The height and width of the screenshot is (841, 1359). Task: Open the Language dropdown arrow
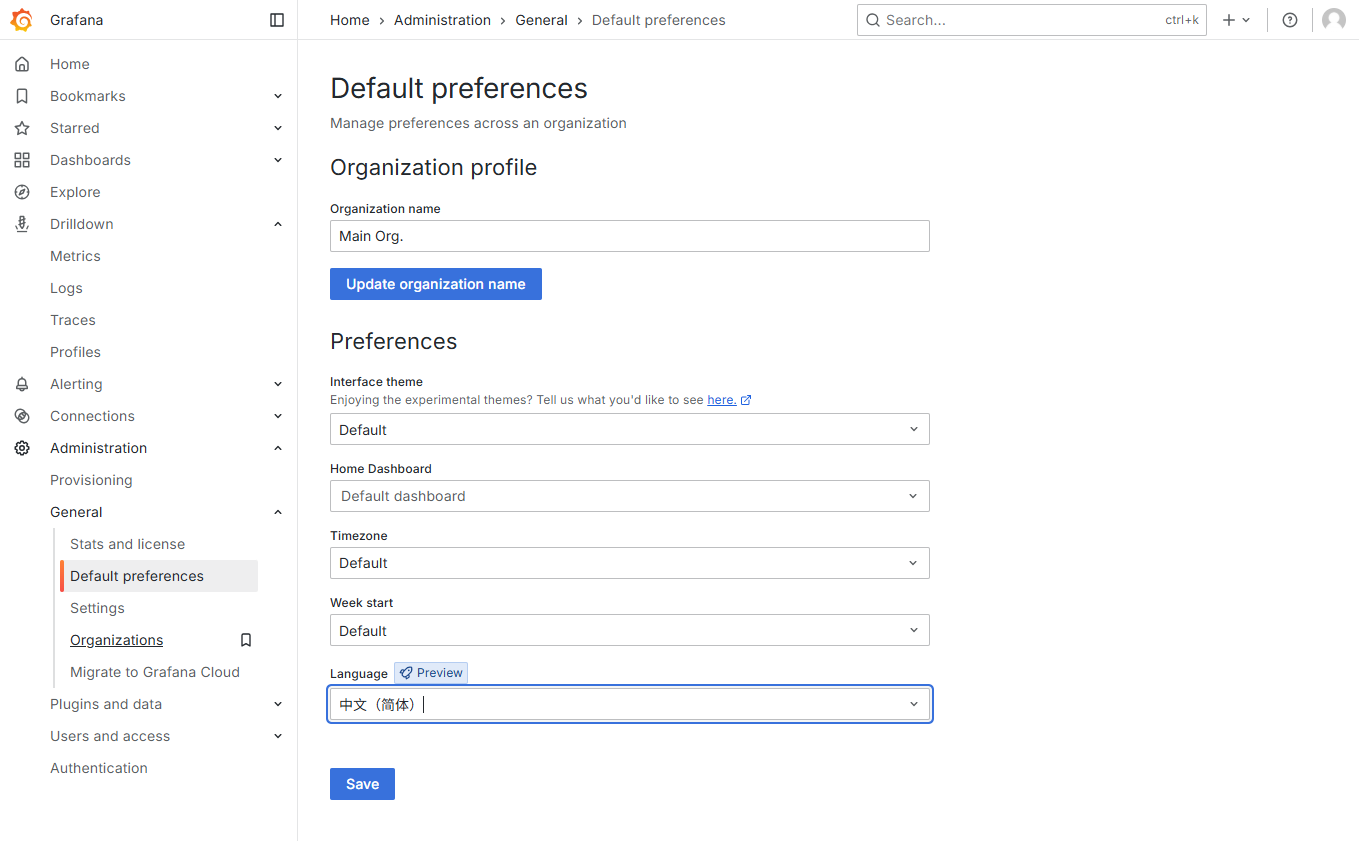coord(913,704)
